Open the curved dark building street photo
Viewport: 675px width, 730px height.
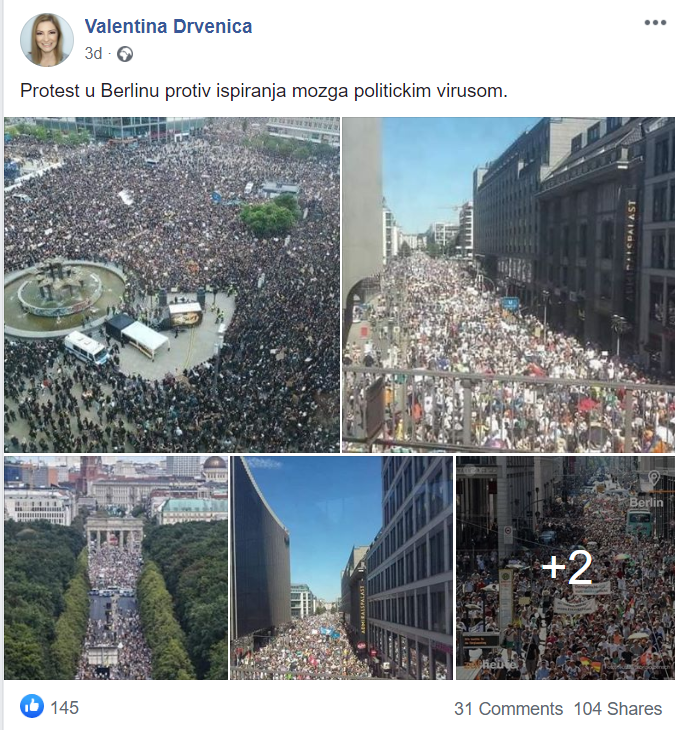click(x=341, y=568)
